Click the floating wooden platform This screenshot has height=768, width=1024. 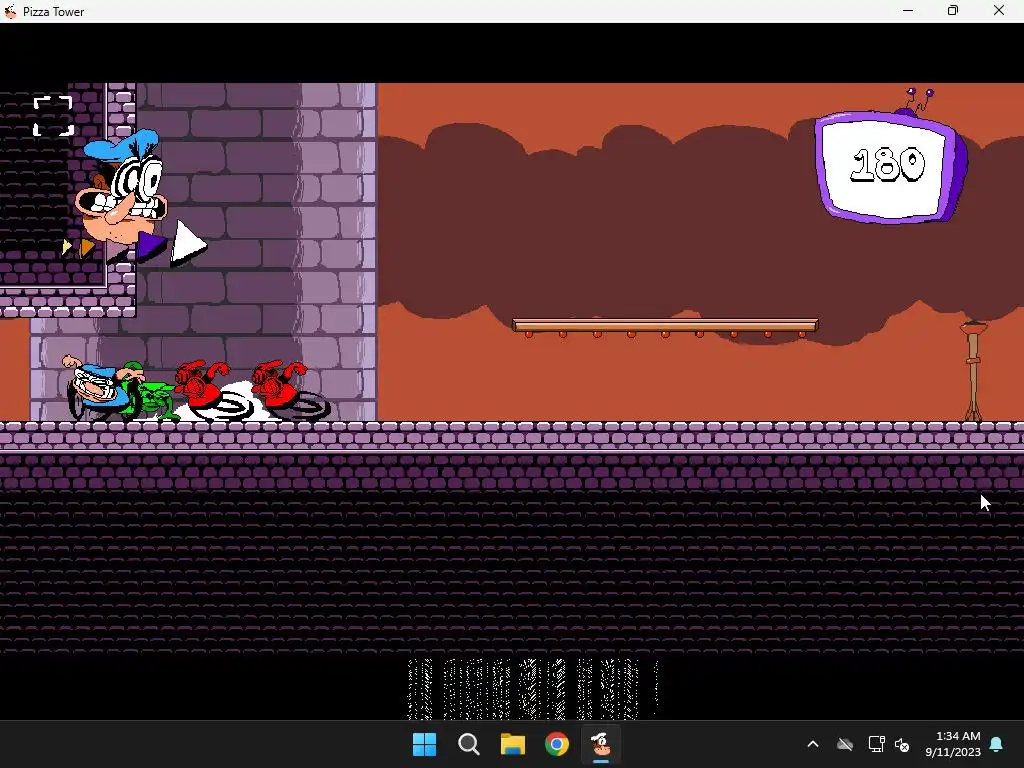click(665, 327)
